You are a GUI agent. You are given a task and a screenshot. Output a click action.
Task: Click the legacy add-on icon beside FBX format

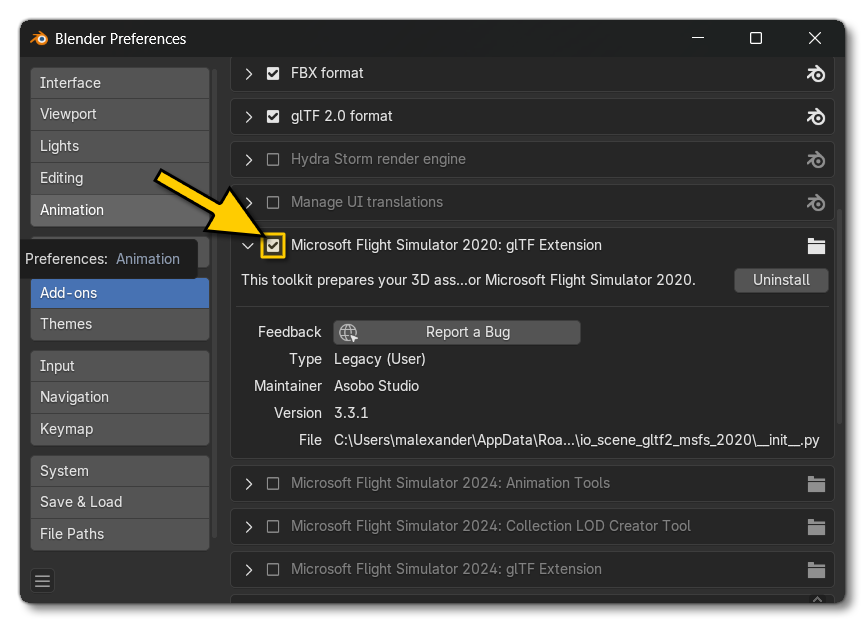click(816, 73)
